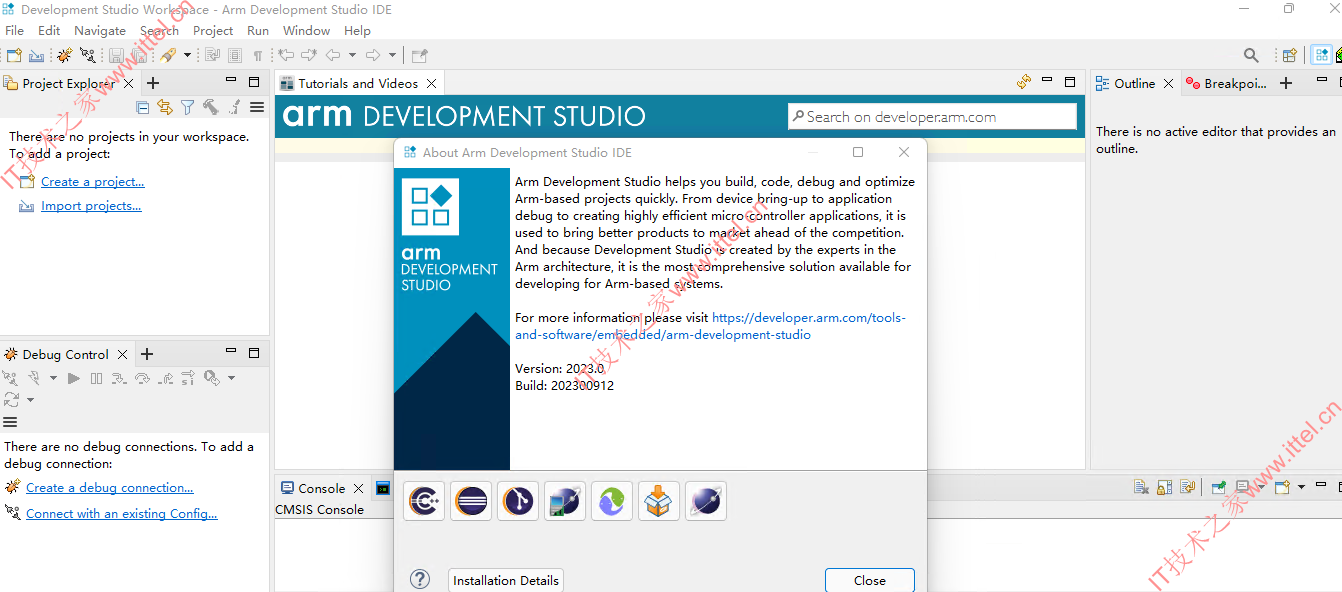The image size is (1342, 592).
Task: Open the Project menu
Action: [x=213, y=31]
